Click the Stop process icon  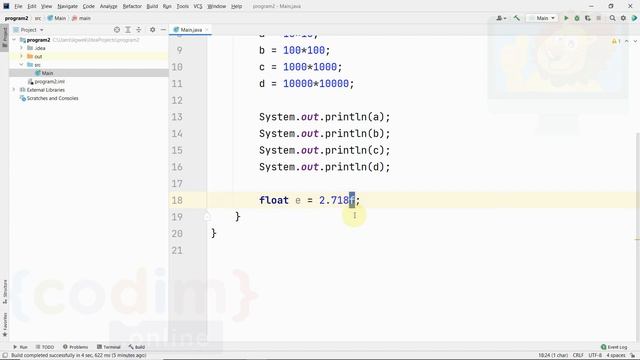point(599,18)
